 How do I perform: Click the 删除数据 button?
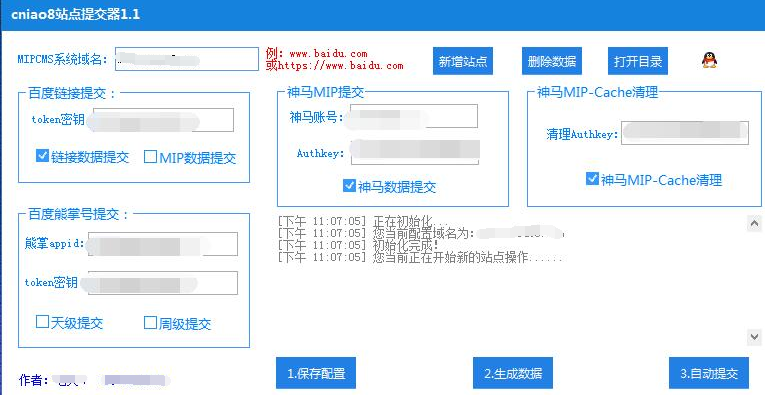click(x=552, y=61)
